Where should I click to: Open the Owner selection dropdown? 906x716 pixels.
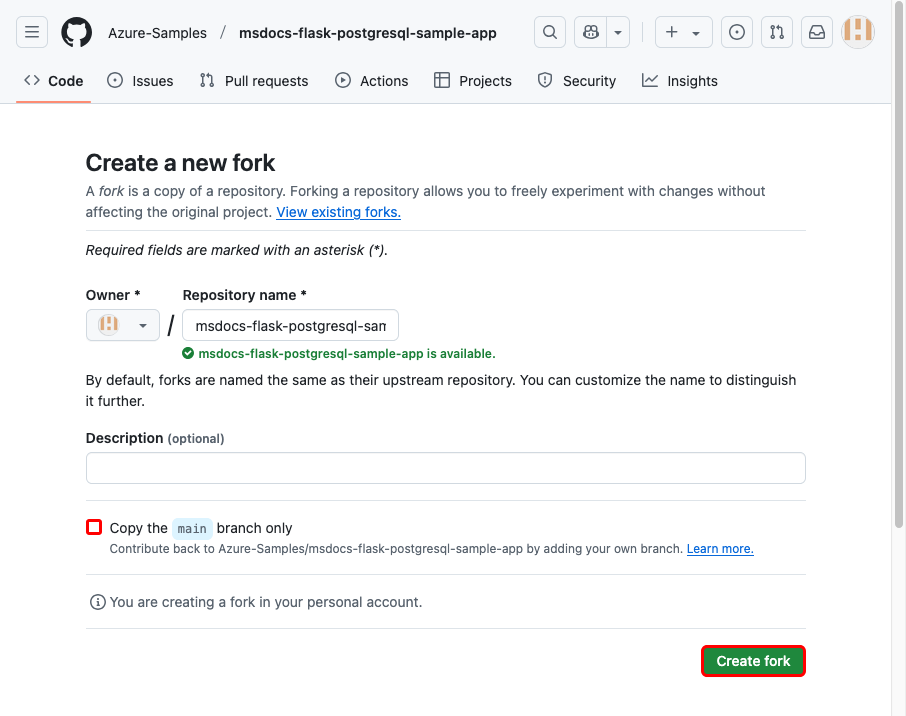click(x=122, y=324)
